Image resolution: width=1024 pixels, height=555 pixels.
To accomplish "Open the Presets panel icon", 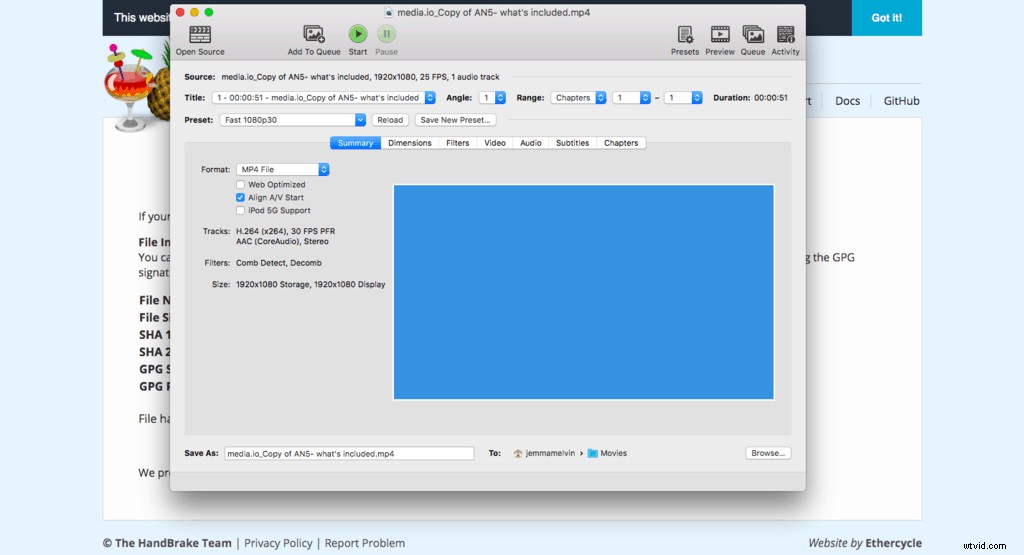I will pos(685,34).
